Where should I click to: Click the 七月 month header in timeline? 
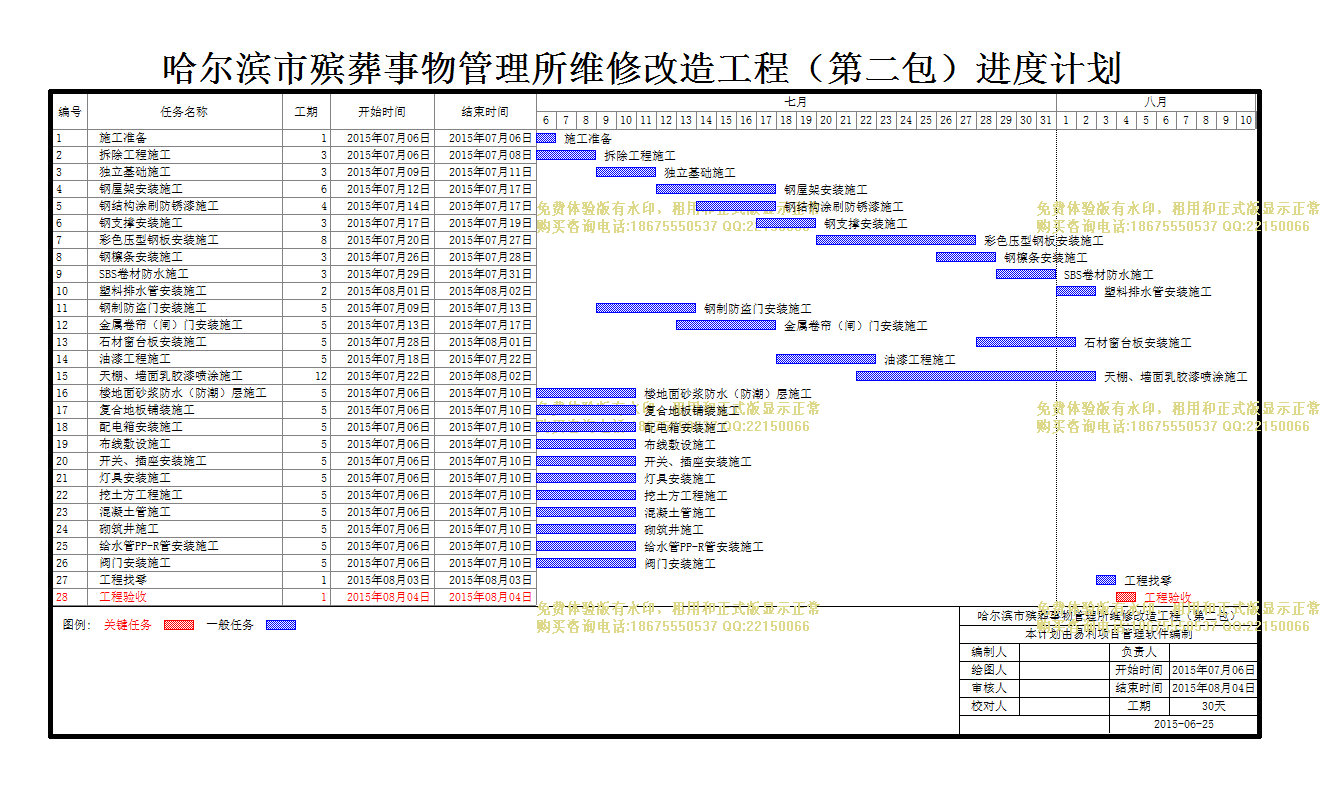[x=796, y=102]
